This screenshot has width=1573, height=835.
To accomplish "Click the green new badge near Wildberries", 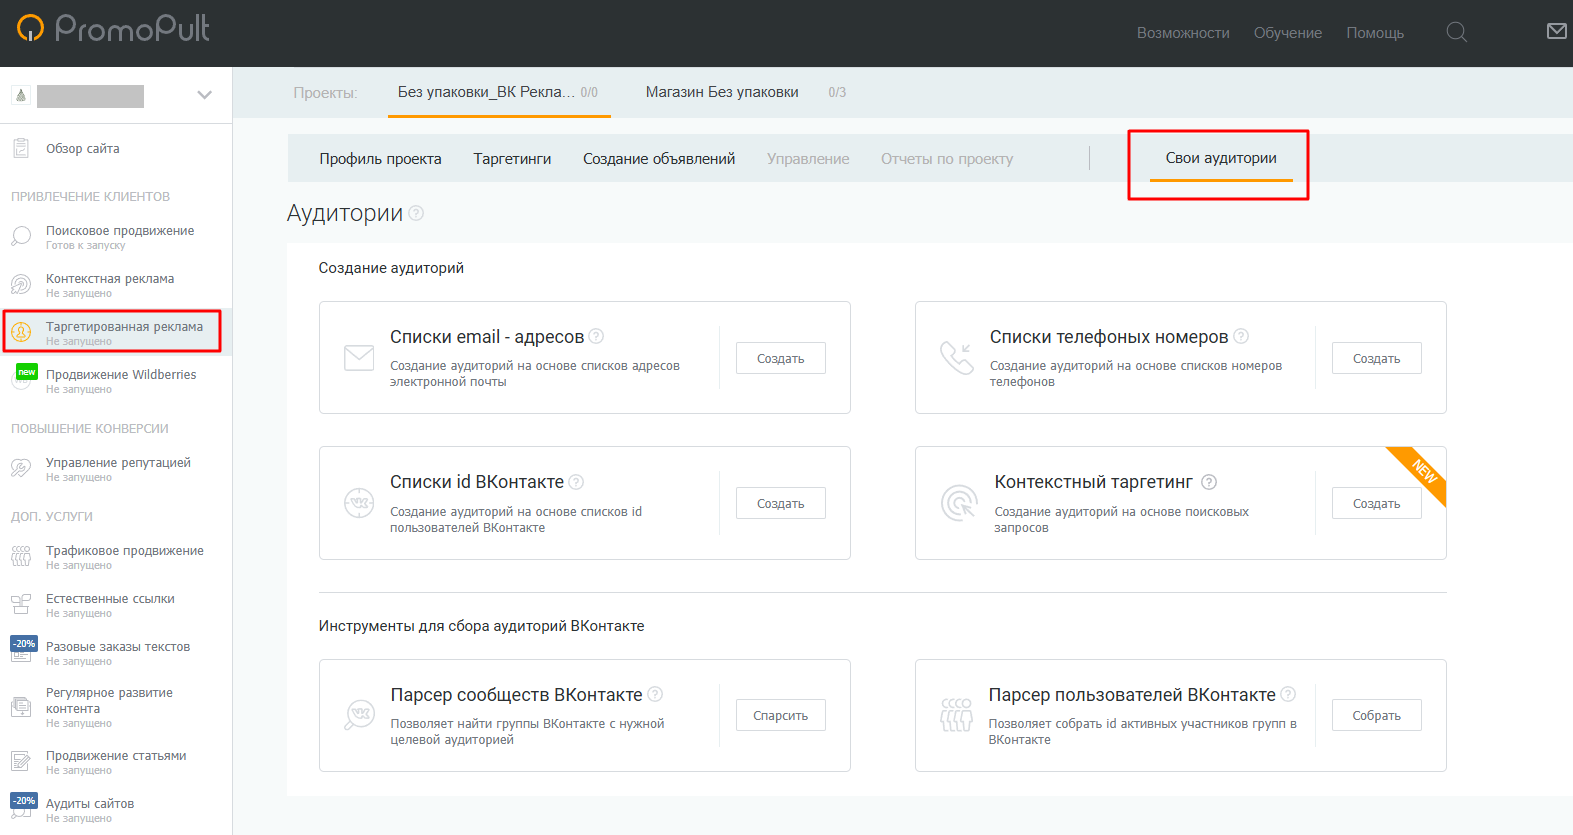I will click(x=27, y=372).
